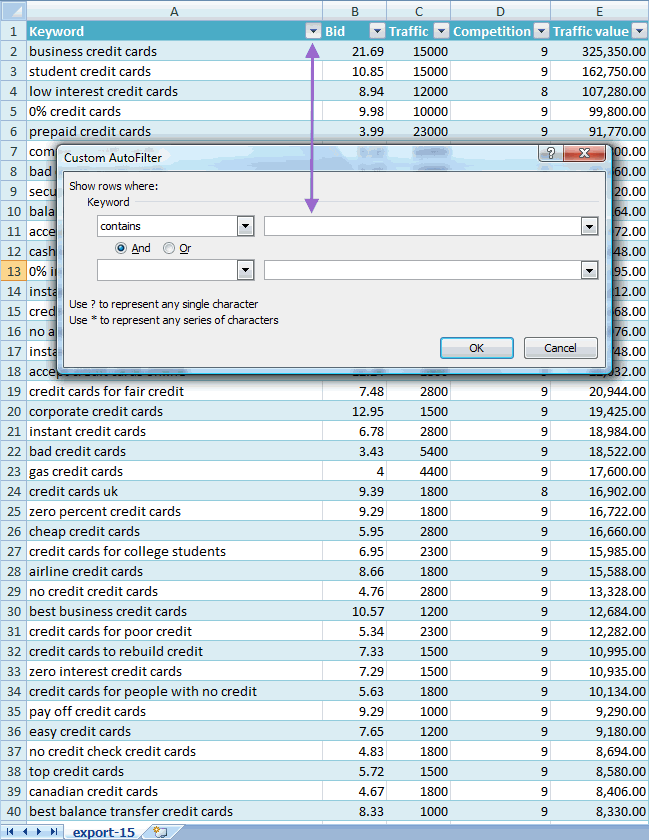Open the Keyword column filter dropdown

(313, 31)
